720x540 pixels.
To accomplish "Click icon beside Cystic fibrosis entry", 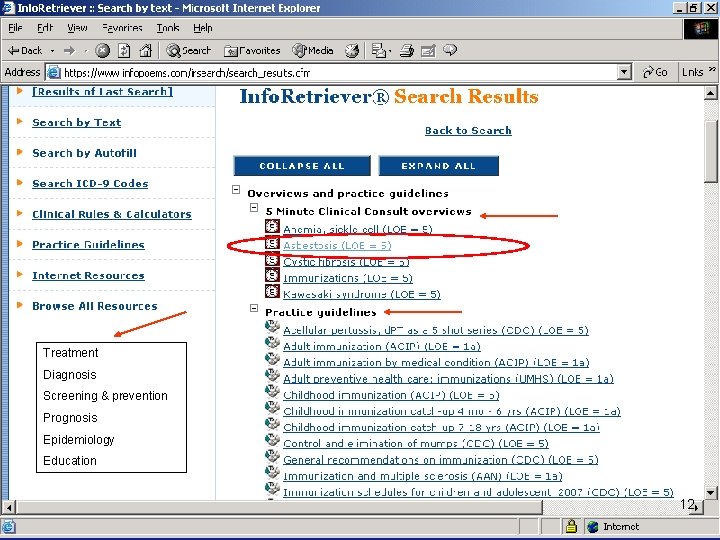I will pos(272,259).
